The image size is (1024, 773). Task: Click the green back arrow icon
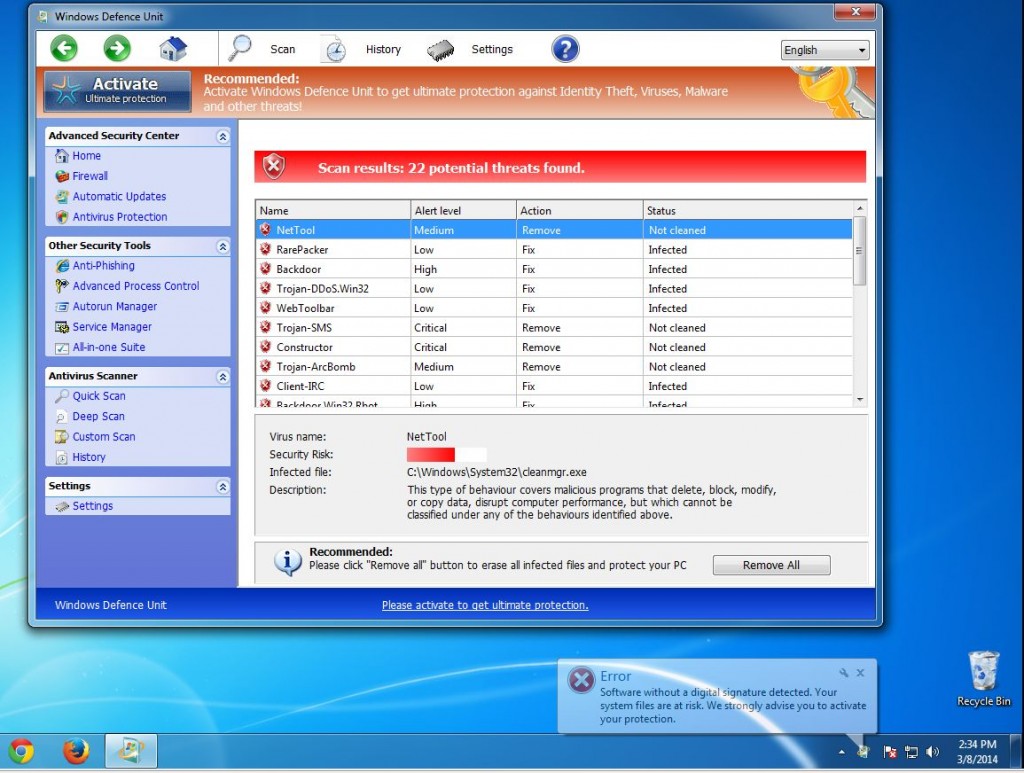pyautogui.click(x=64, y=48)
